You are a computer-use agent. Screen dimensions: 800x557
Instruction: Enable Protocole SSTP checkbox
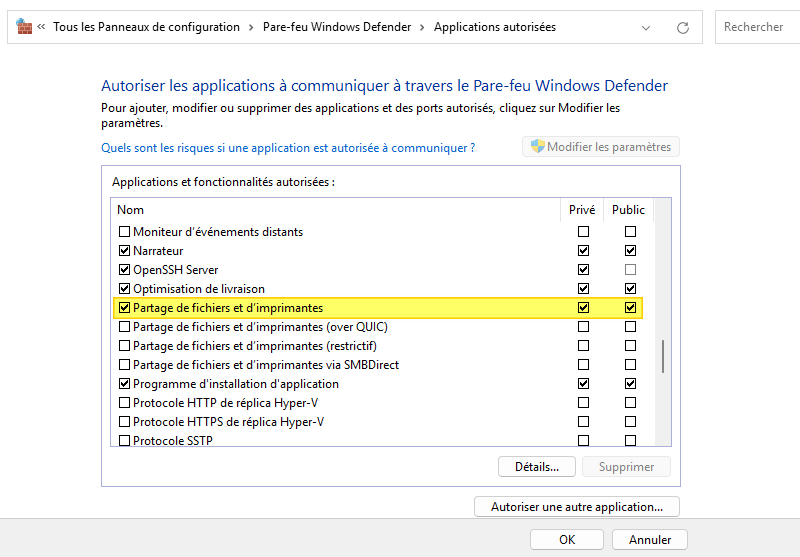125,441
